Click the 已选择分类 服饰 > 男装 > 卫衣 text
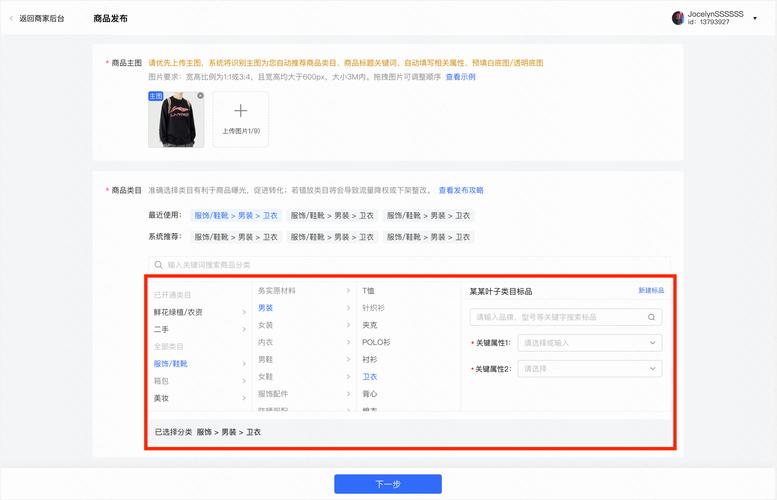Viewport: 777px width, 500px height. [x=208, y=432]
